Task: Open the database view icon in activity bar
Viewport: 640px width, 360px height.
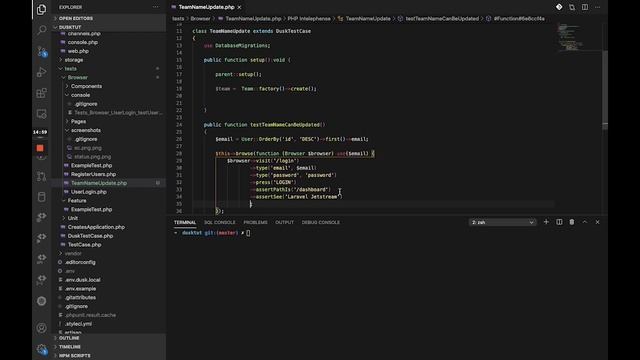Action: pos(41,197)
